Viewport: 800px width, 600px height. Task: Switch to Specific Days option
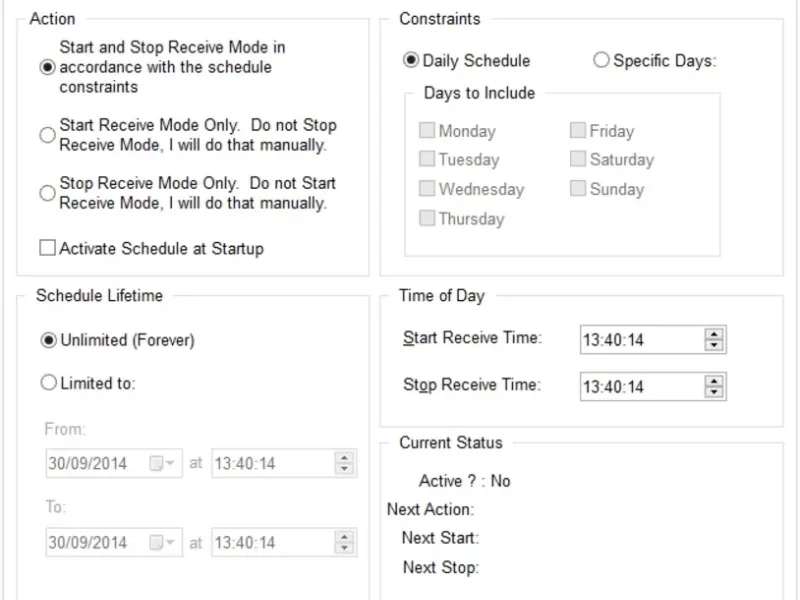click(601, 60)
